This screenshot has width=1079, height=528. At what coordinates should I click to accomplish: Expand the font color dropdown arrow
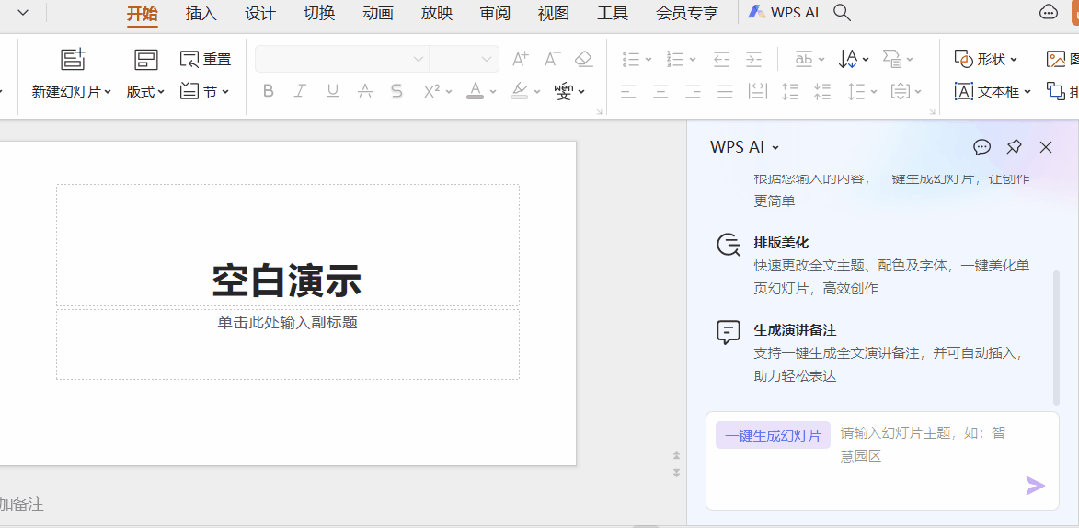click(x=493, y=92)
